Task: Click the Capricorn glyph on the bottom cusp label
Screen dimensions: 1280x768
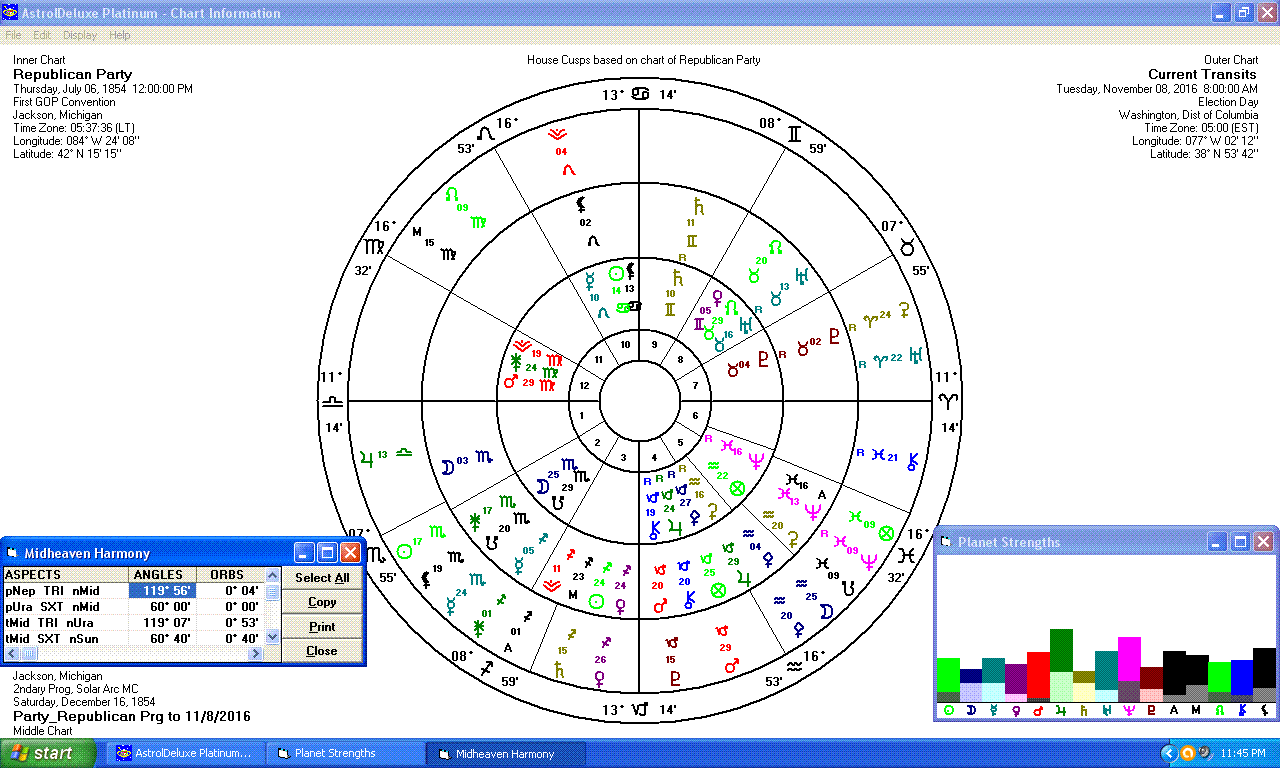Action: click(640, 710)
